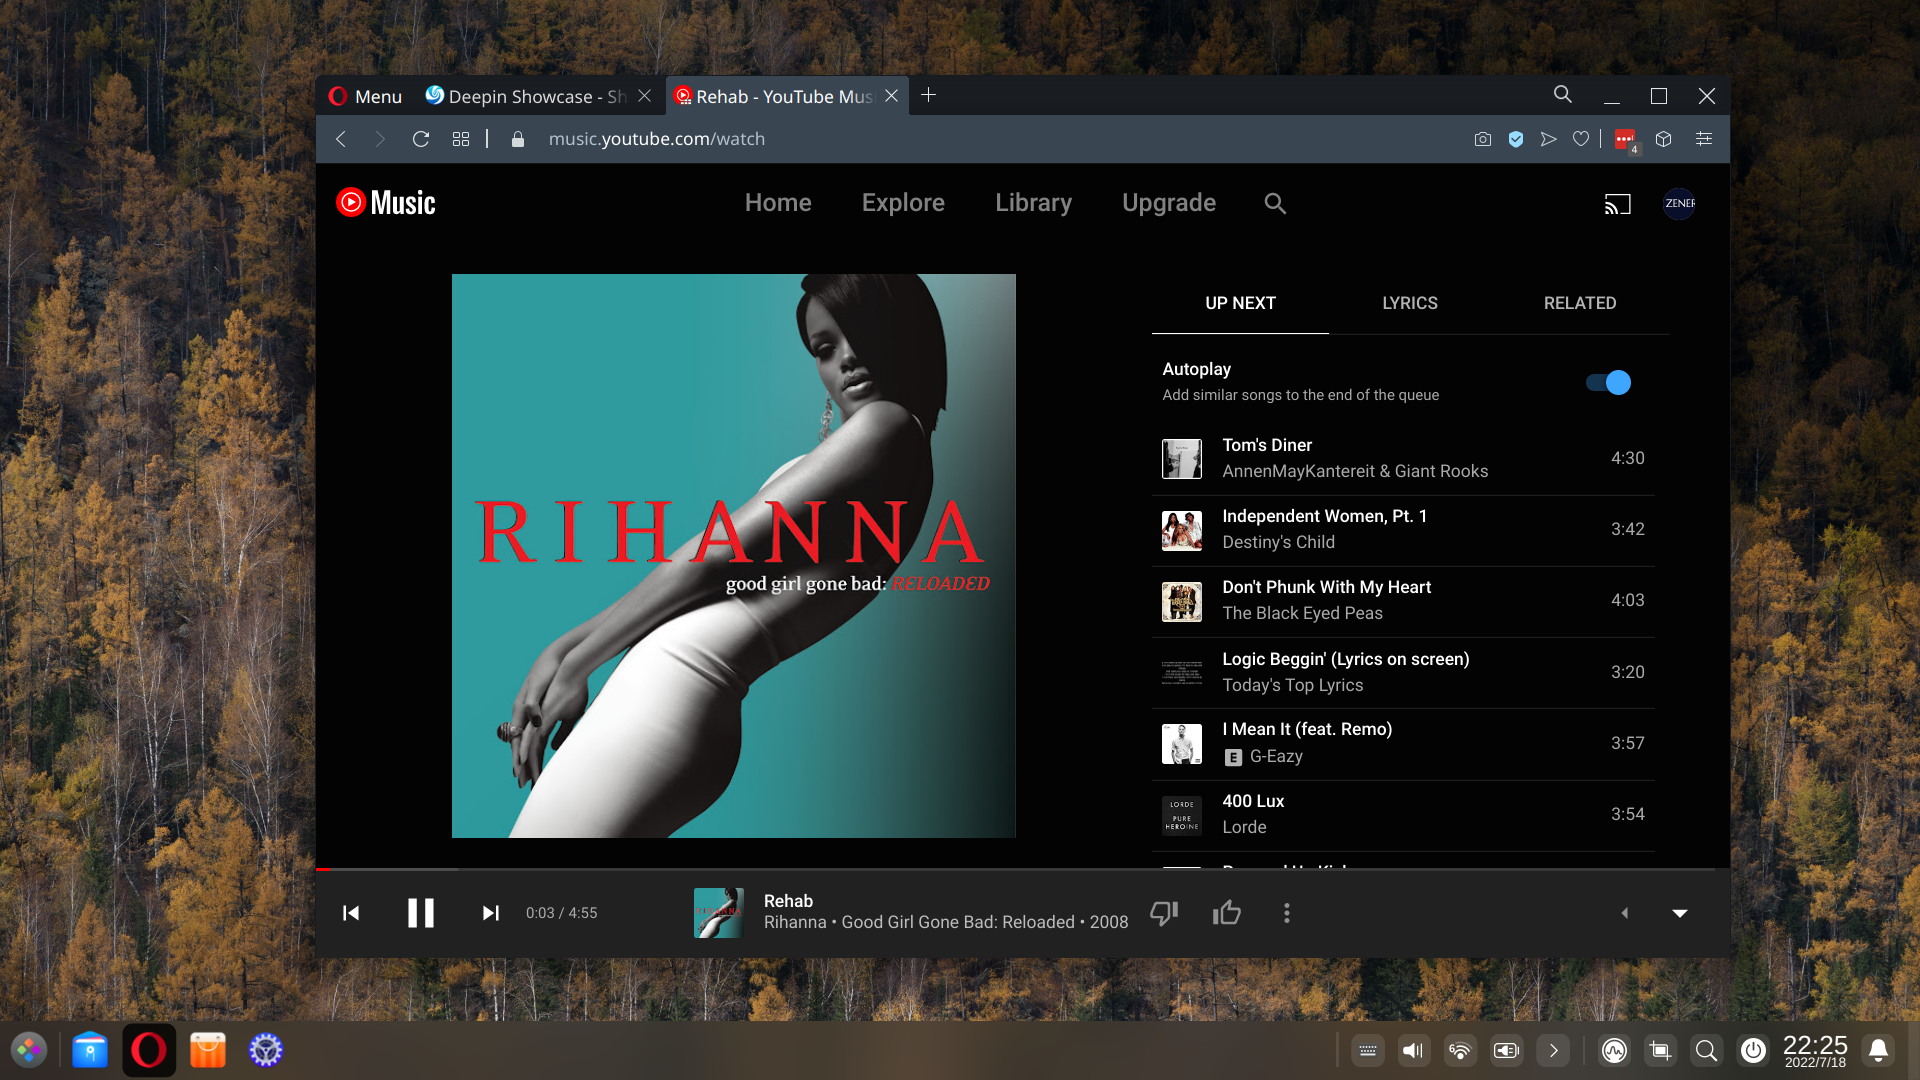Open the Upgrade page
Viewport: 1920px width, 1080px height.
pos(1169,203)
